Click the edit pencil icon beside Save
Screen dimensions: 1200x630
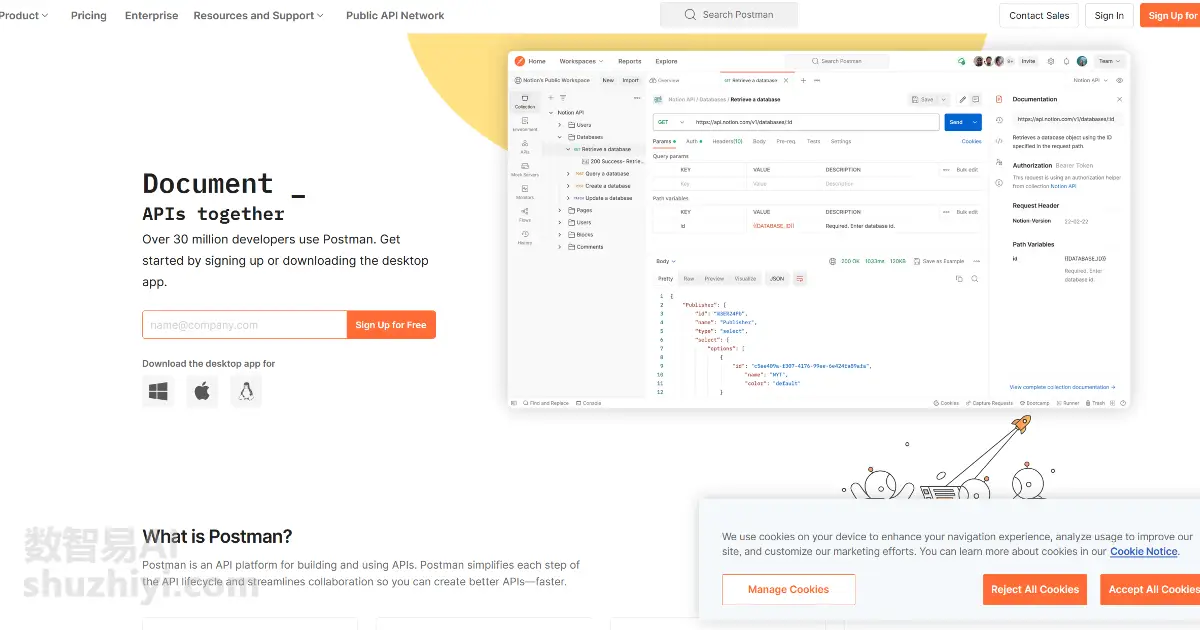[x=963, y=100]
